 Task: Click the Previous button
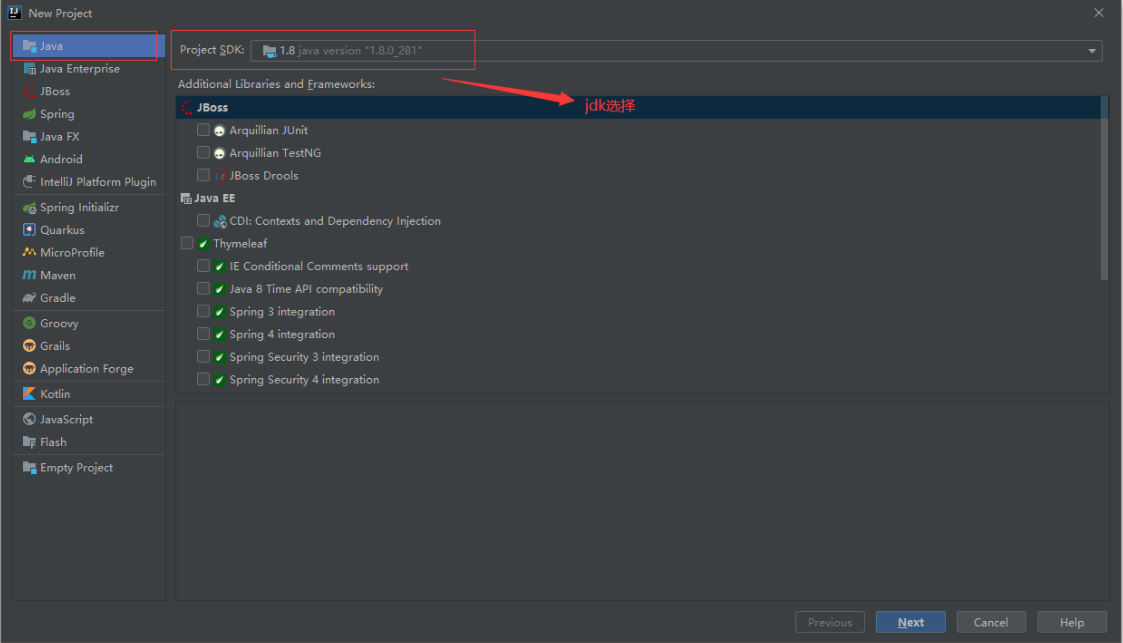(x=829, y=622)
